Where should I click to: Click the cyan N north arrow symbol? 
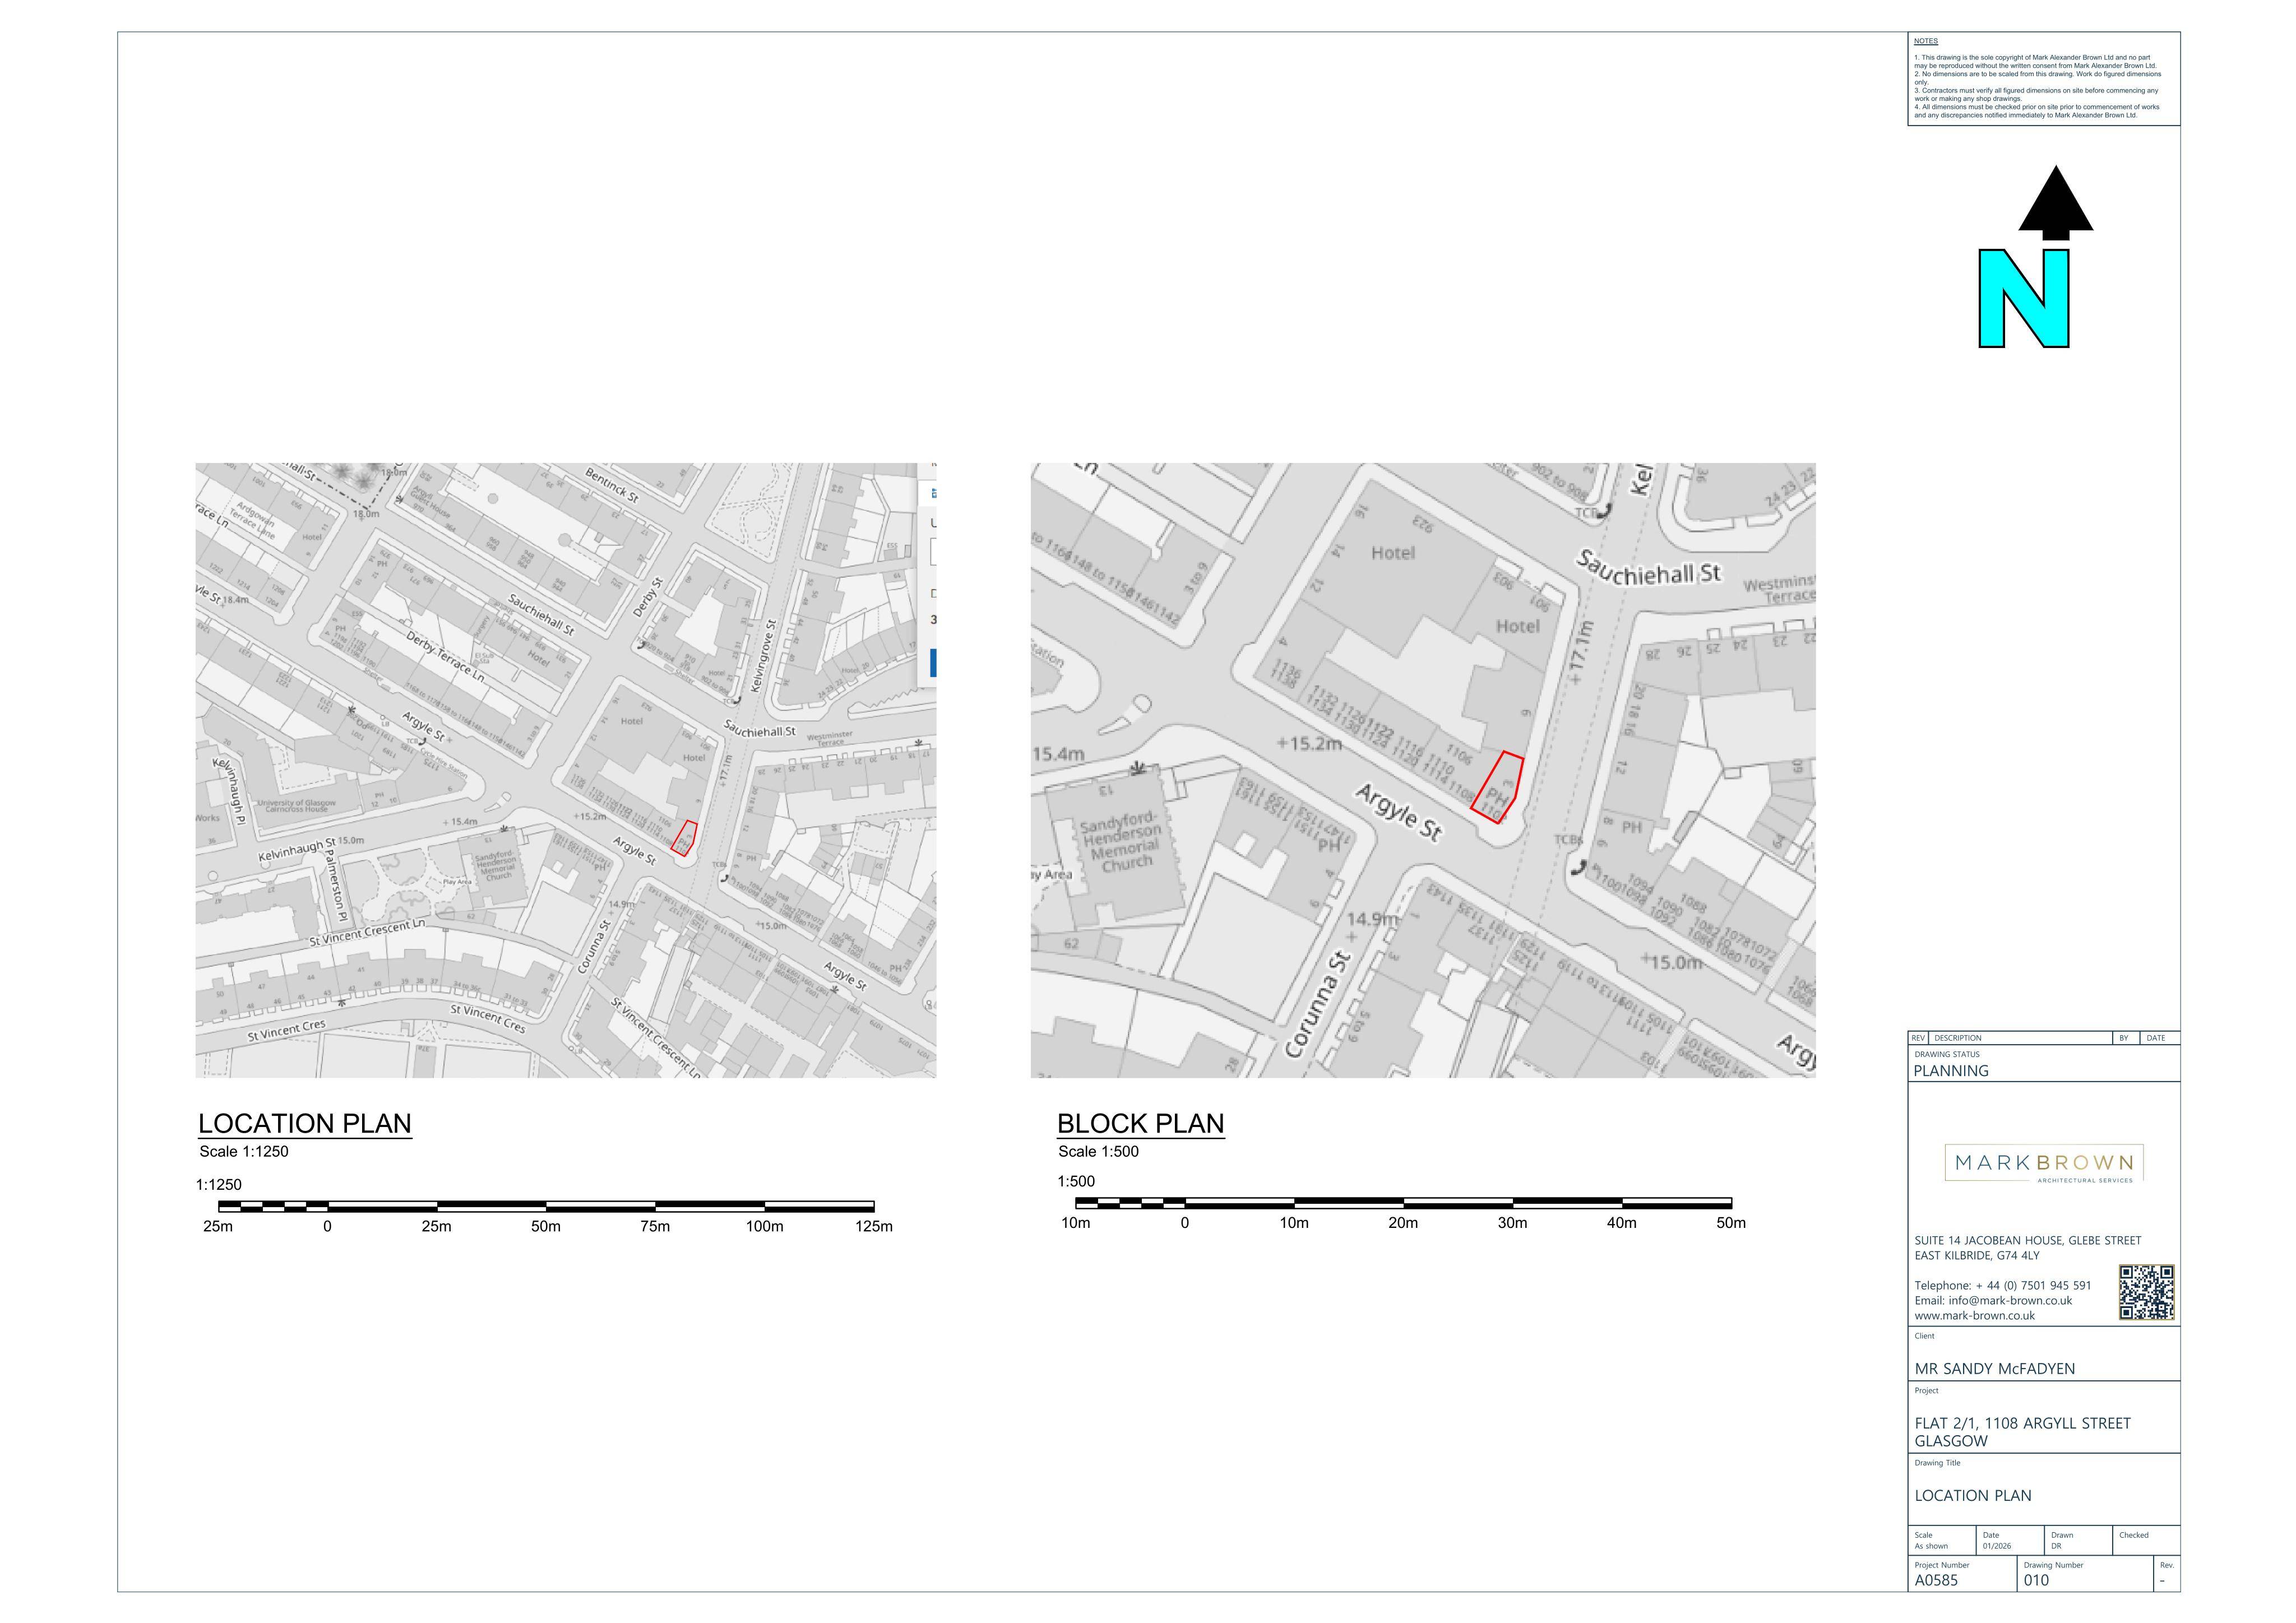pyautogui.click(x=2023, y=299)
